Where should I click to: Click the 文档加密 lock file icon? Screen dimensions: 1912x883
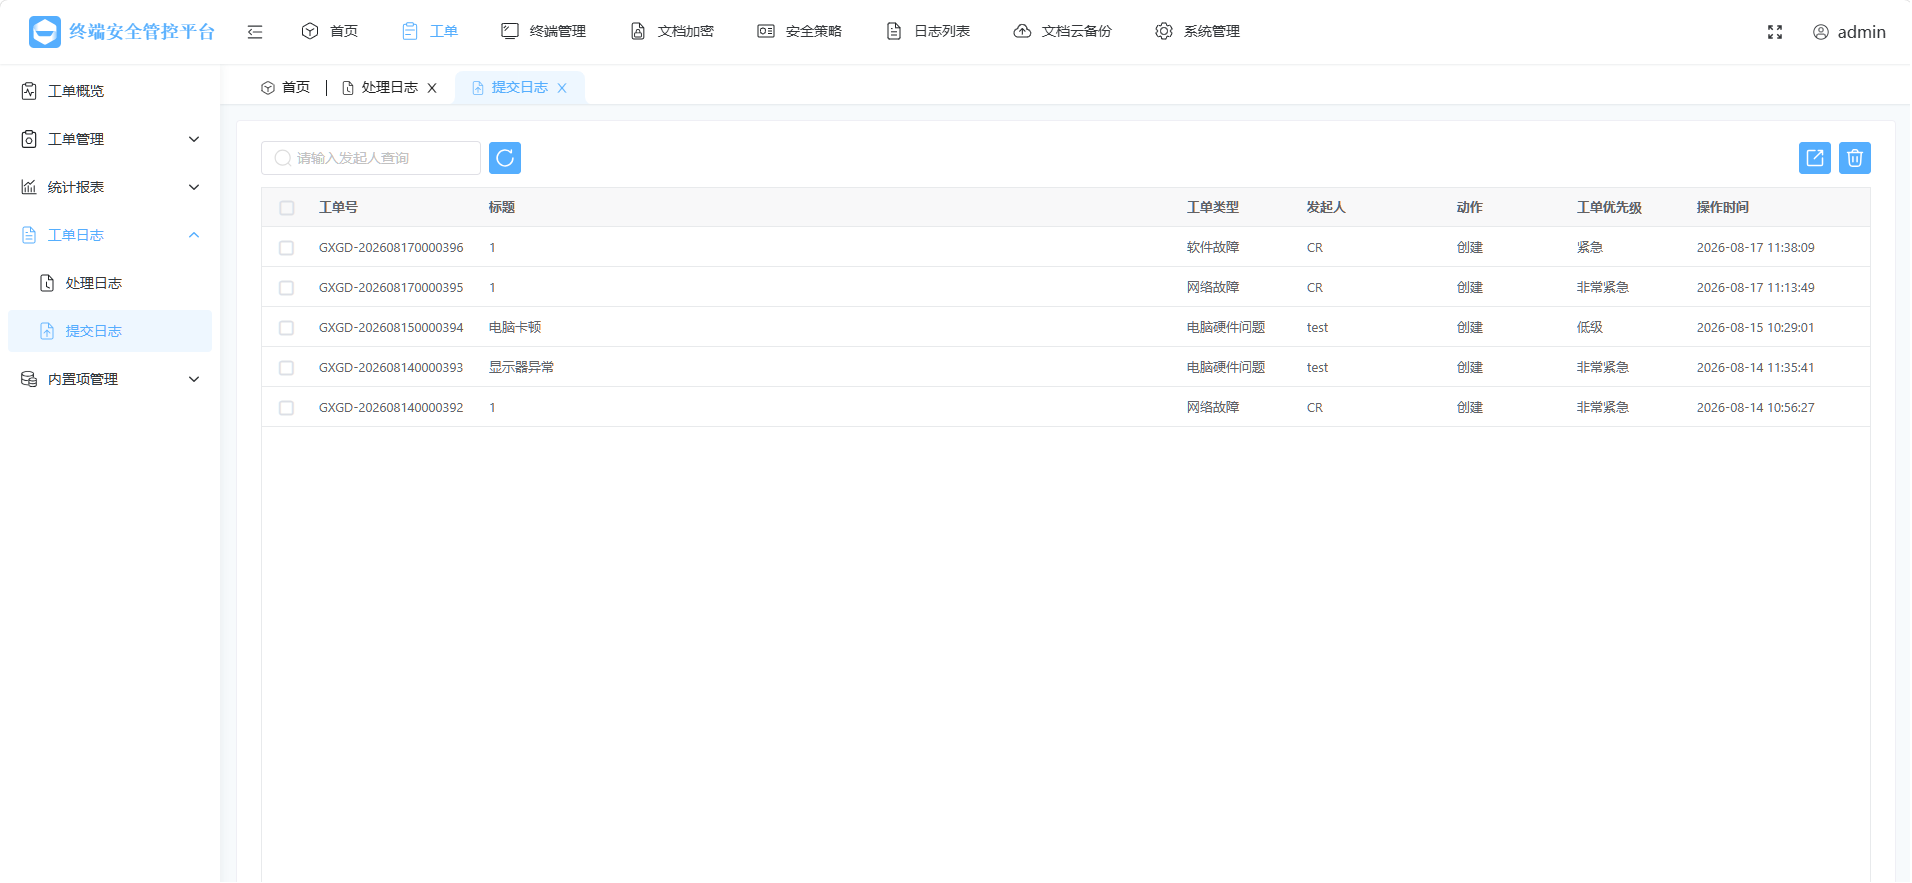[638, 31]
